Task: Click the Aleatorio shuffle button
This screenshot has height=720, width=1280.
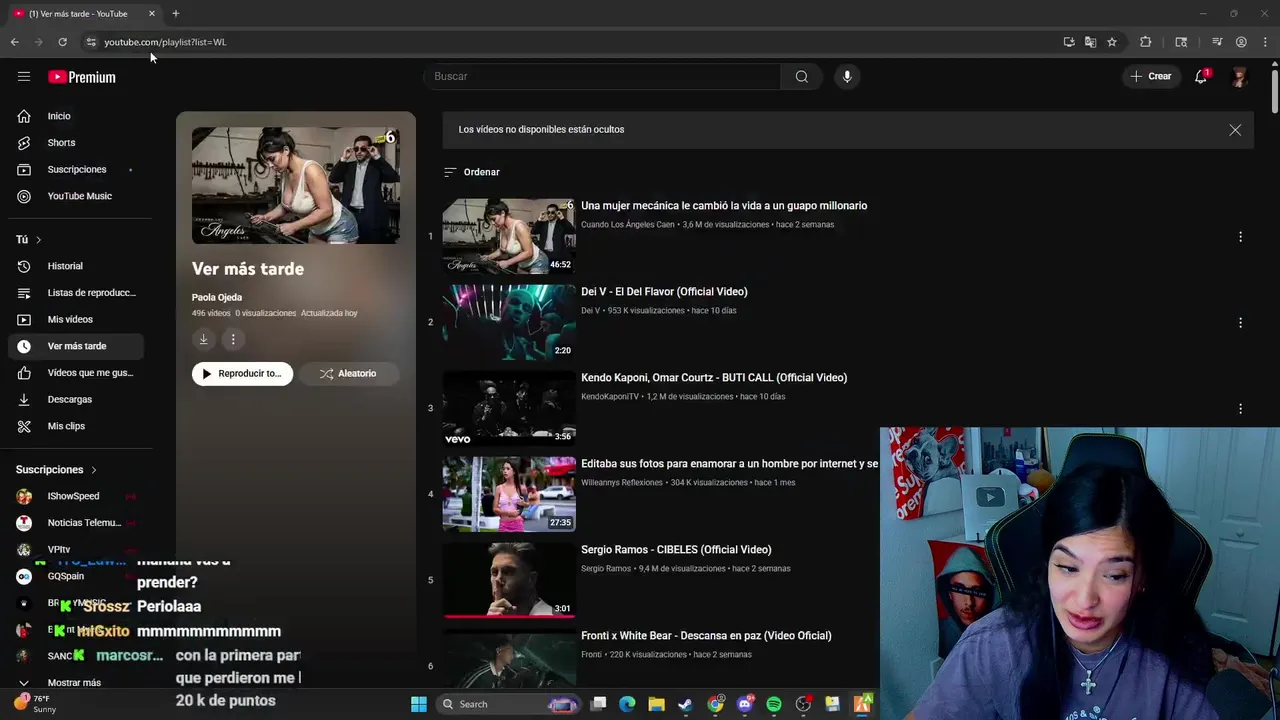Action: (348, 374)
